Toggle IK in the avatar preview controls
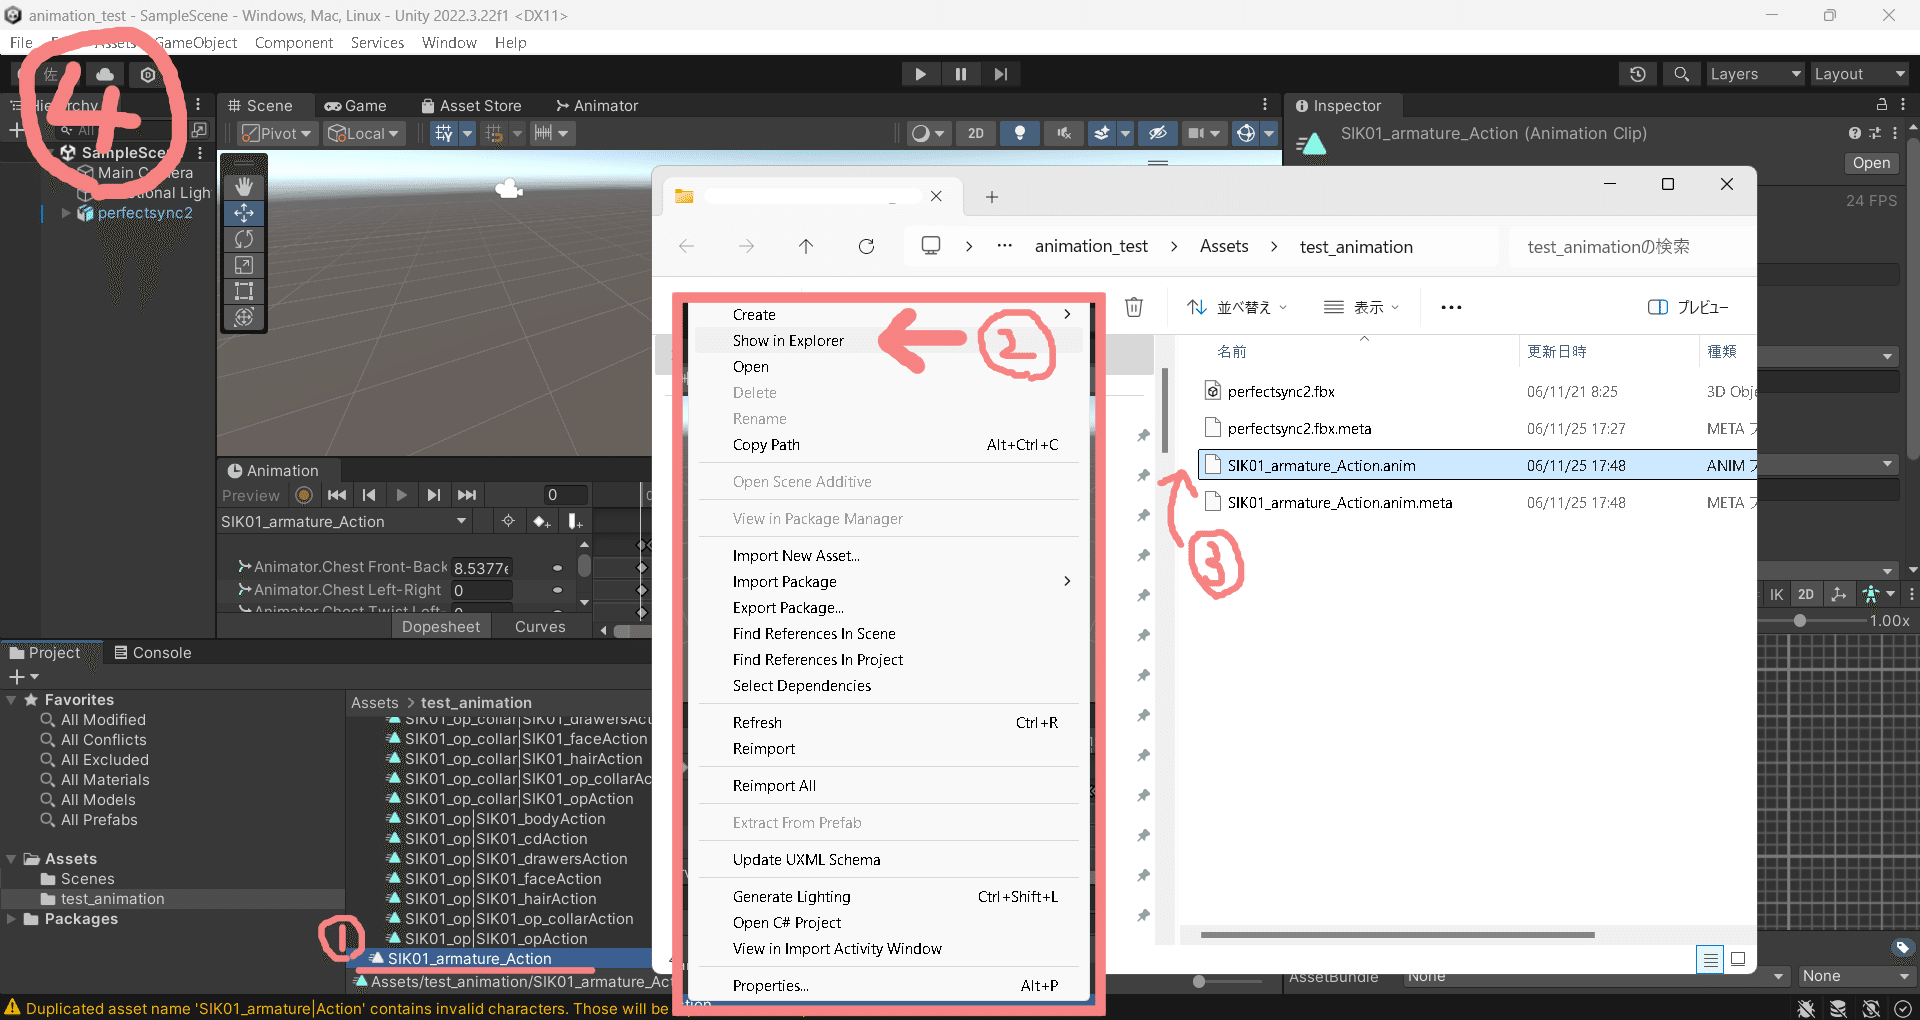Screen dimensions: 1920x1020 tap(1777, 594)
